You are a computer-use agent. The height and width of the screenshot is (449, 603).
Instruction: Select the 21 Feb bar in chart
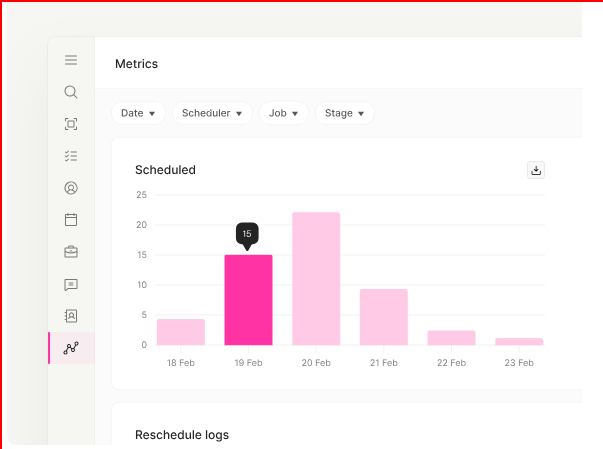pos(384,317)
